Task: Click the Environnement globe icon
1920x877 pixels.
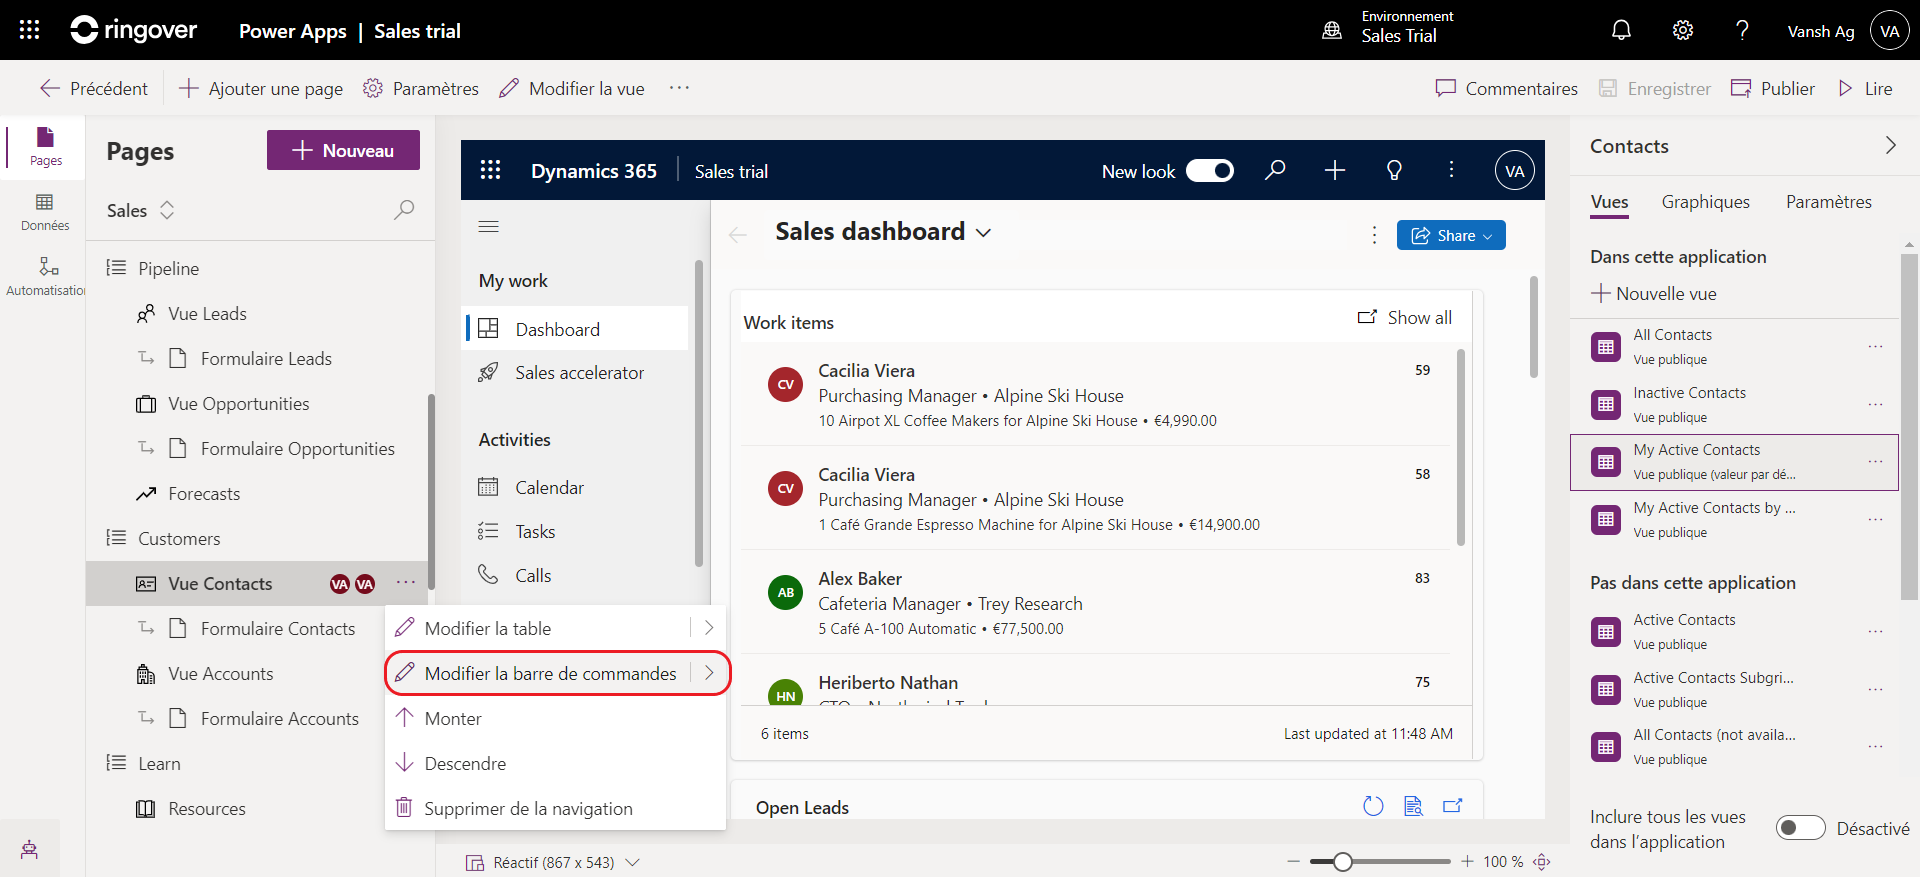Action: [1332, 30]
